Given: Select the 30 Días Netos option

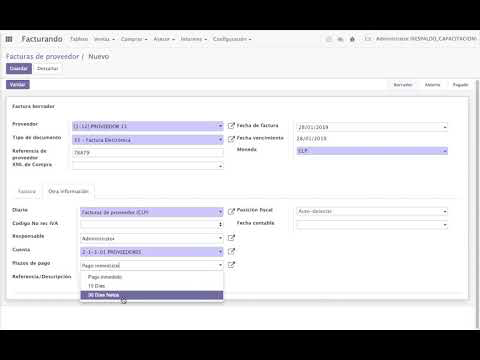Looking at the screenshot, I should tap(152, 295).
